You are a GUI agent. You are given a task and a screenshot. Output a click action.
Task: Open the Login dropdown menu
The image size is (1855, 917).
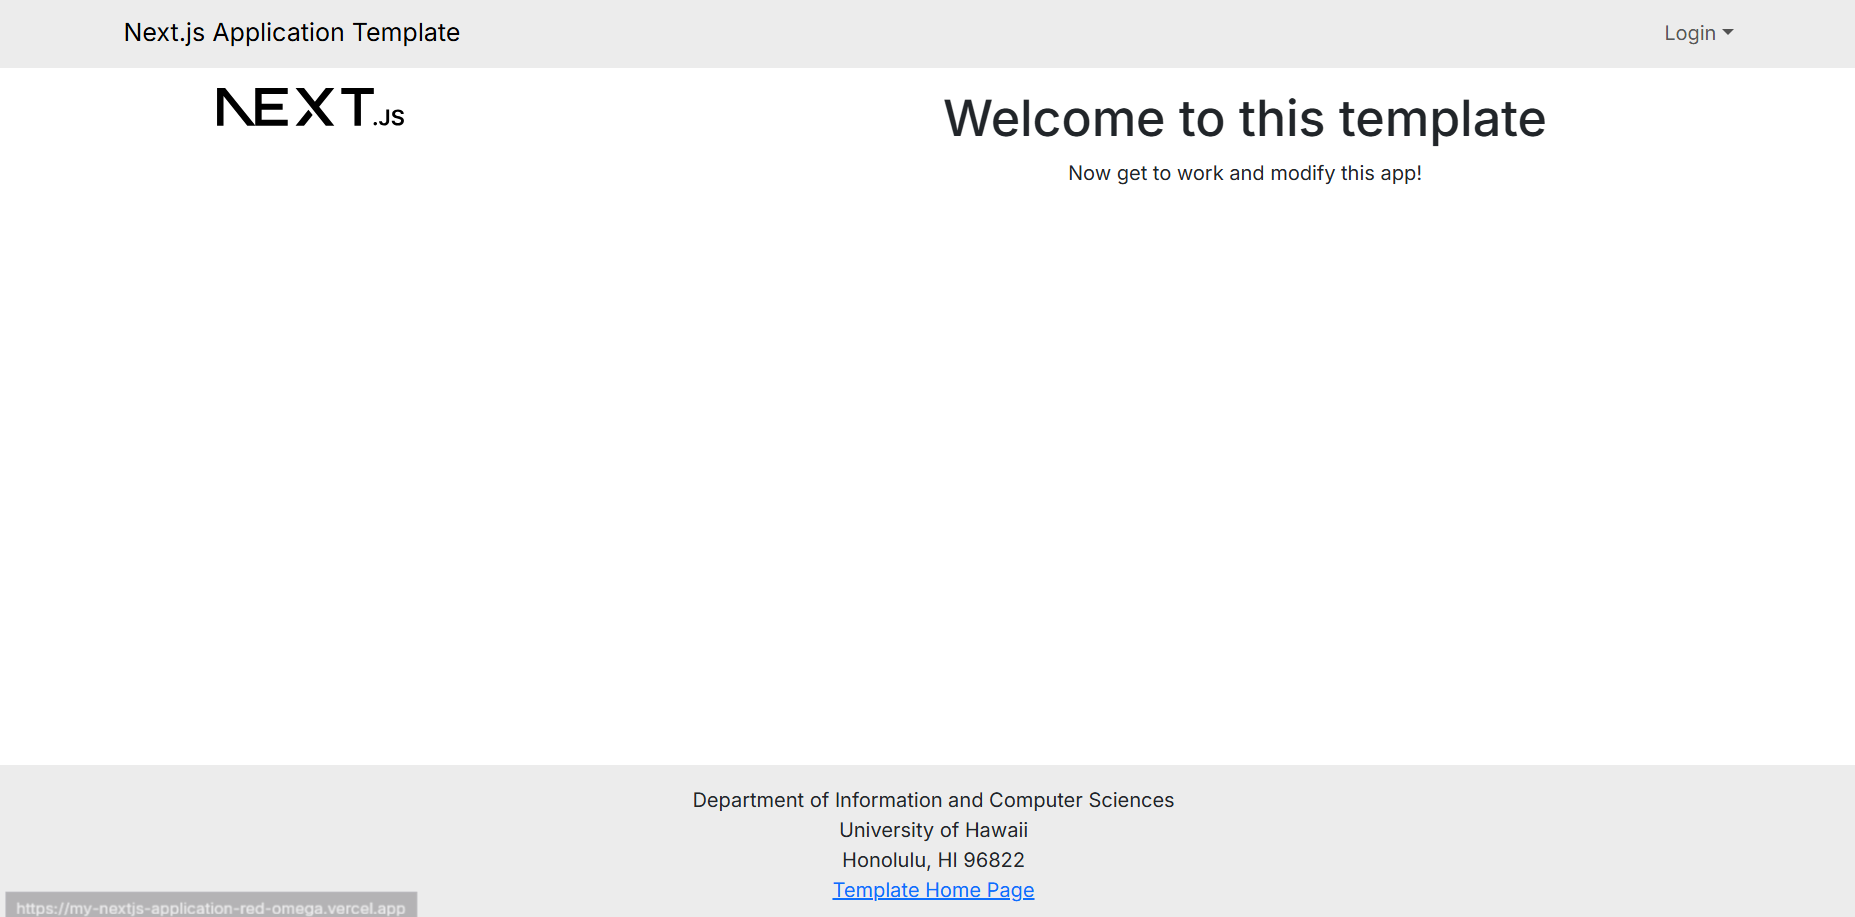click(x=1697, y=33)
